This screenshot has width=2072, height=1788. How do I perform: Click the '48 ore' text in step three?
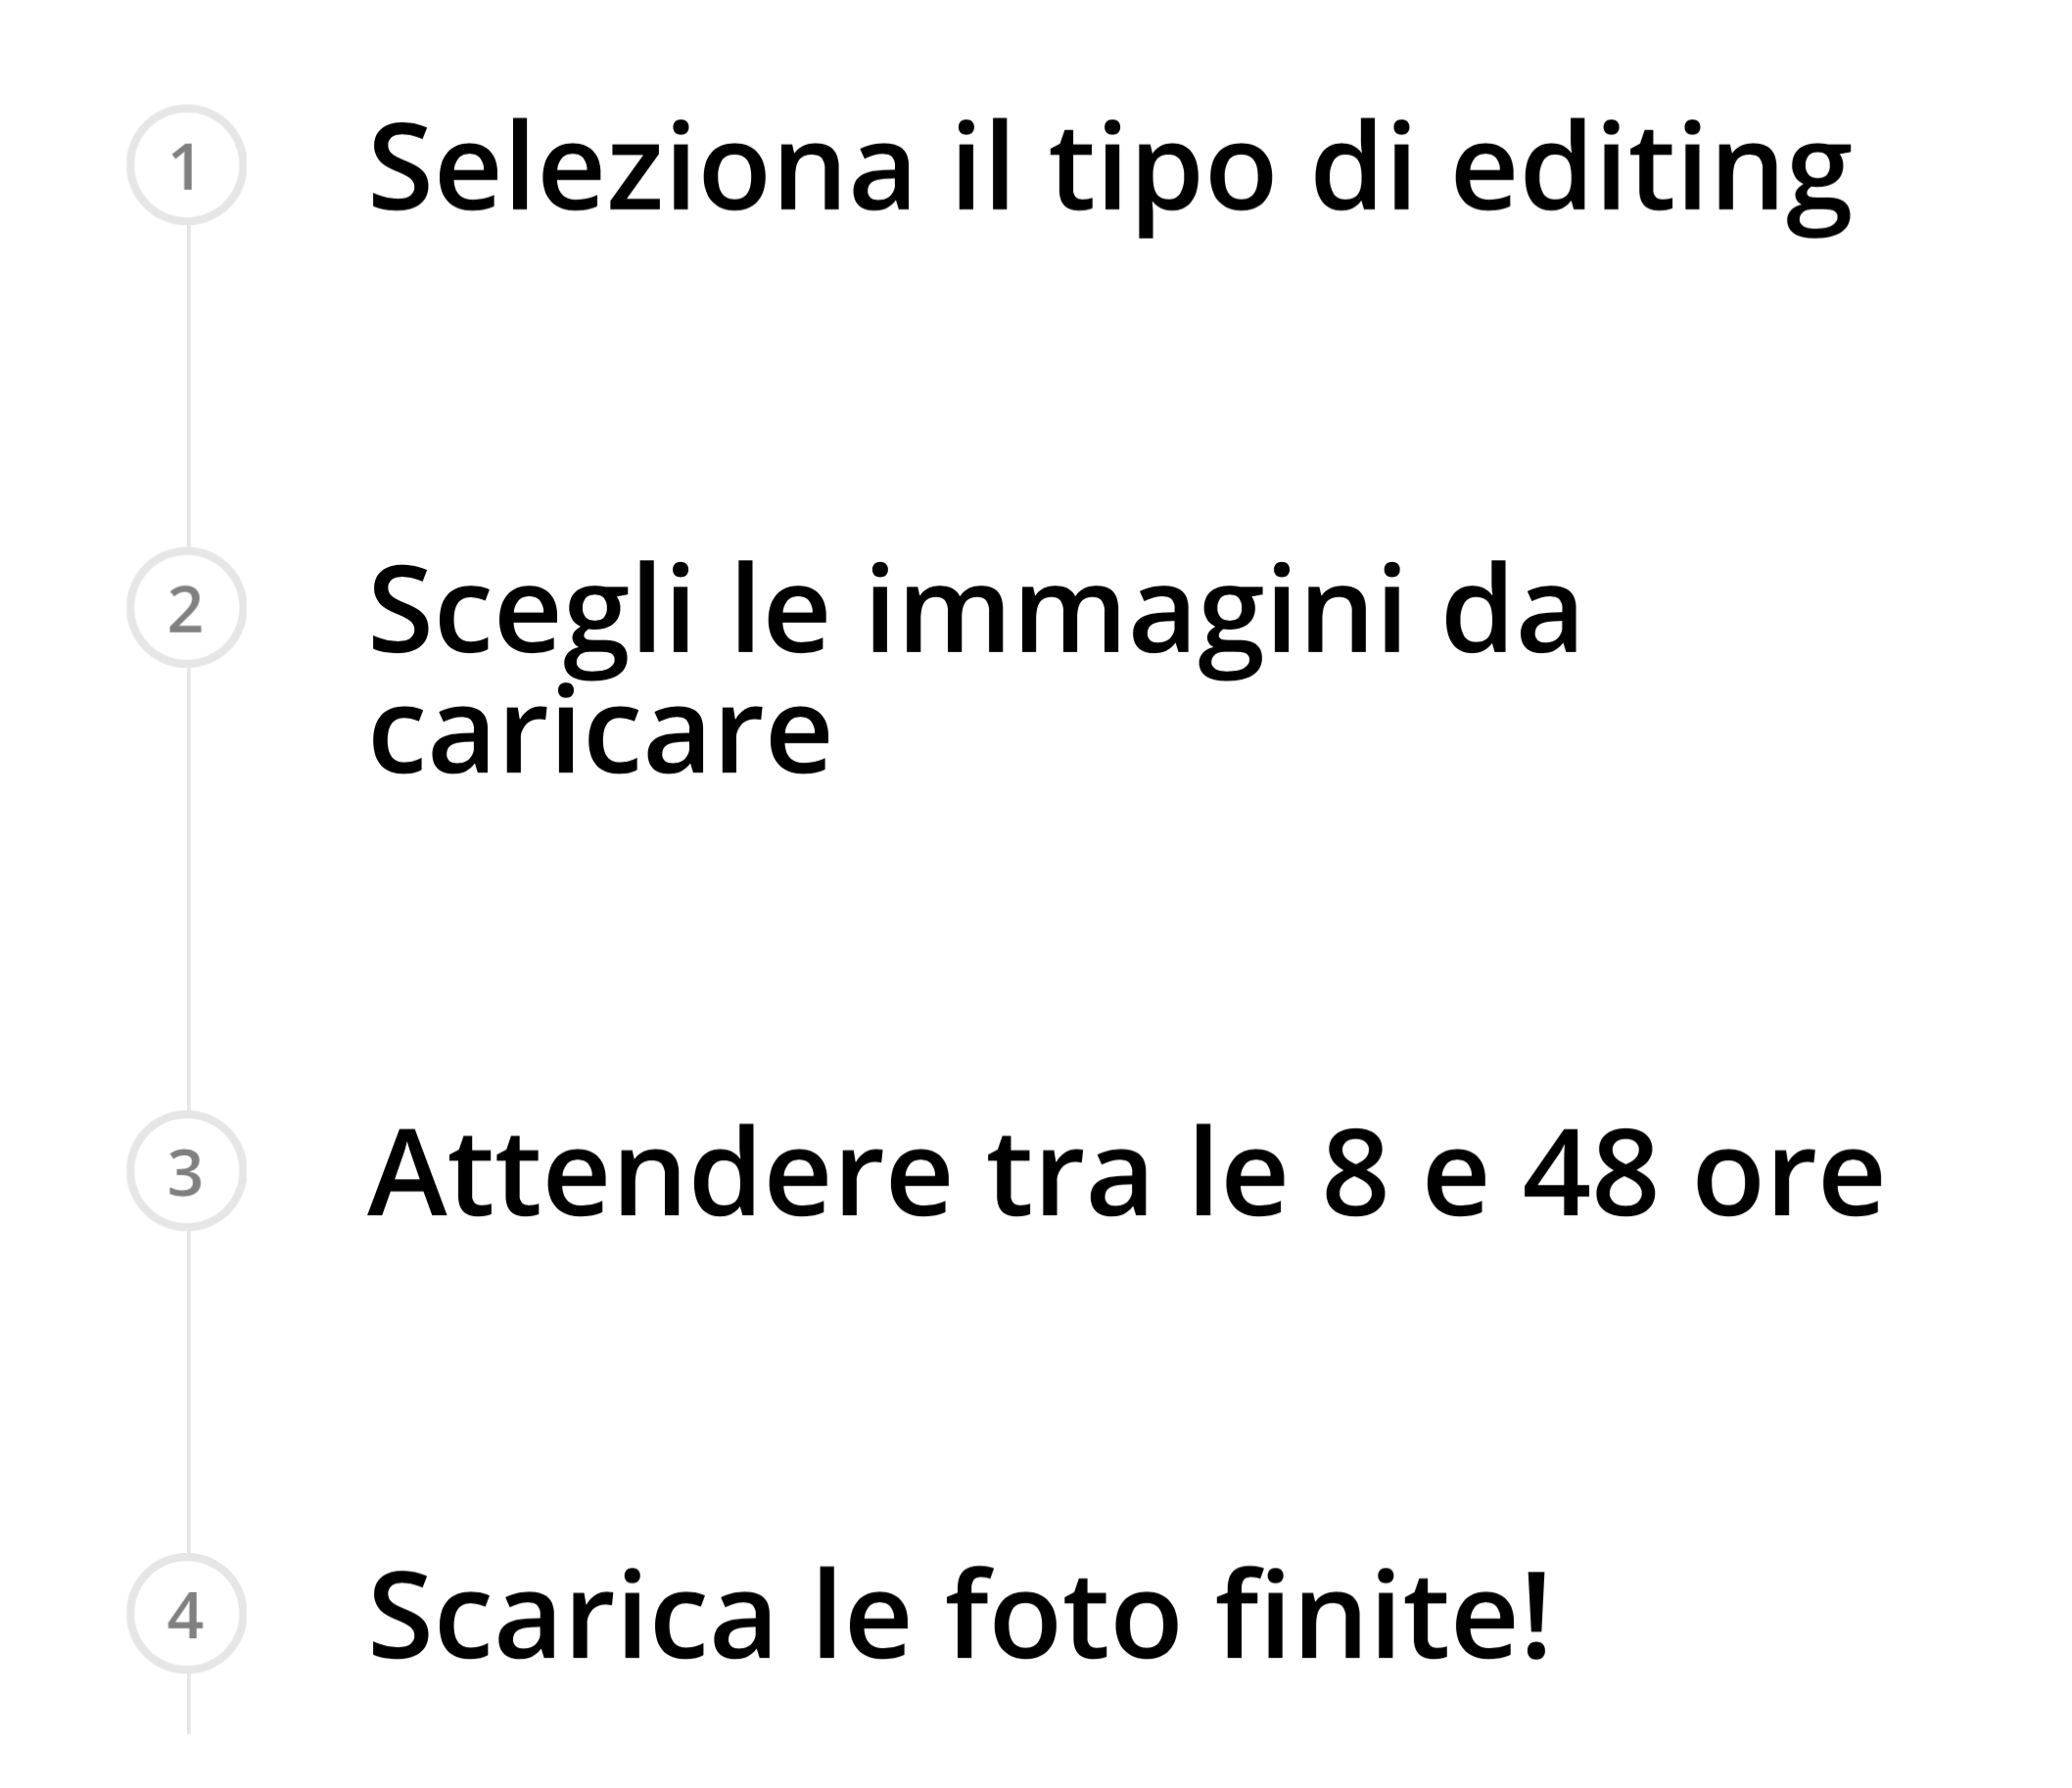1703,1173
